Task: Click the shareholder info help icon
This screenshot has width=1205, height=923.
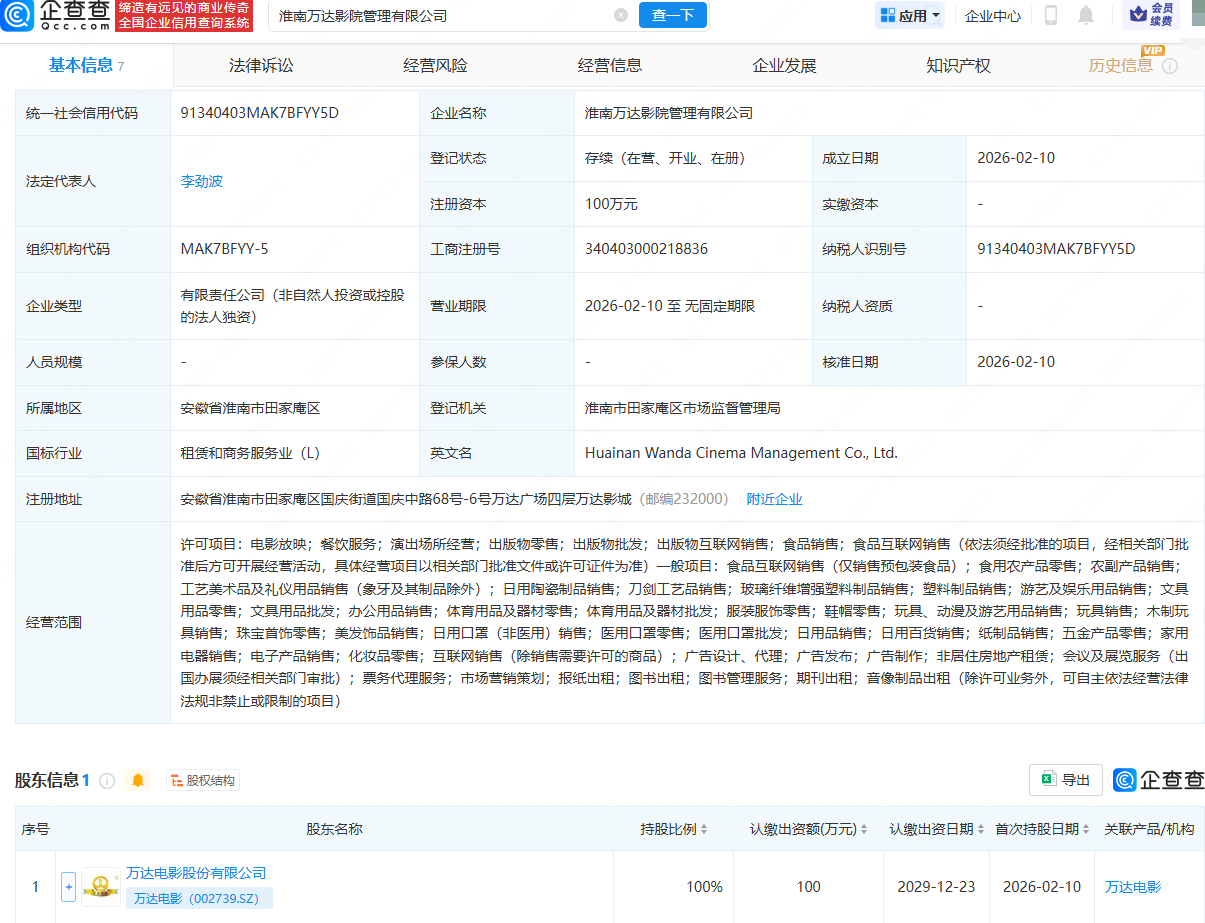Action: coord(107,781)
